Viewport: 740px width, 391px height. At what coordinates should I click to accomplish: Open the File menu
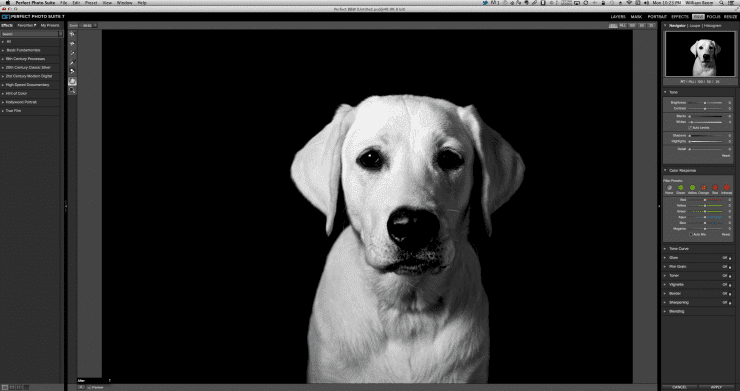tap(63, 3)
